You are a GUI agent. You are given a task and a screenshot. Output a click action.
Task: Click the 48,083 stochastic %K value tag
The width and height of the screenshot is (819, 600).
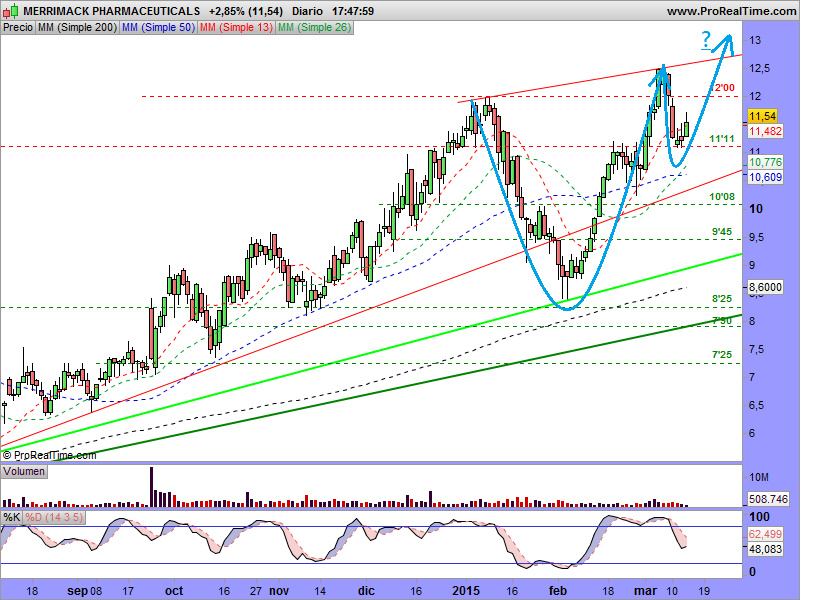coord(765,549)
